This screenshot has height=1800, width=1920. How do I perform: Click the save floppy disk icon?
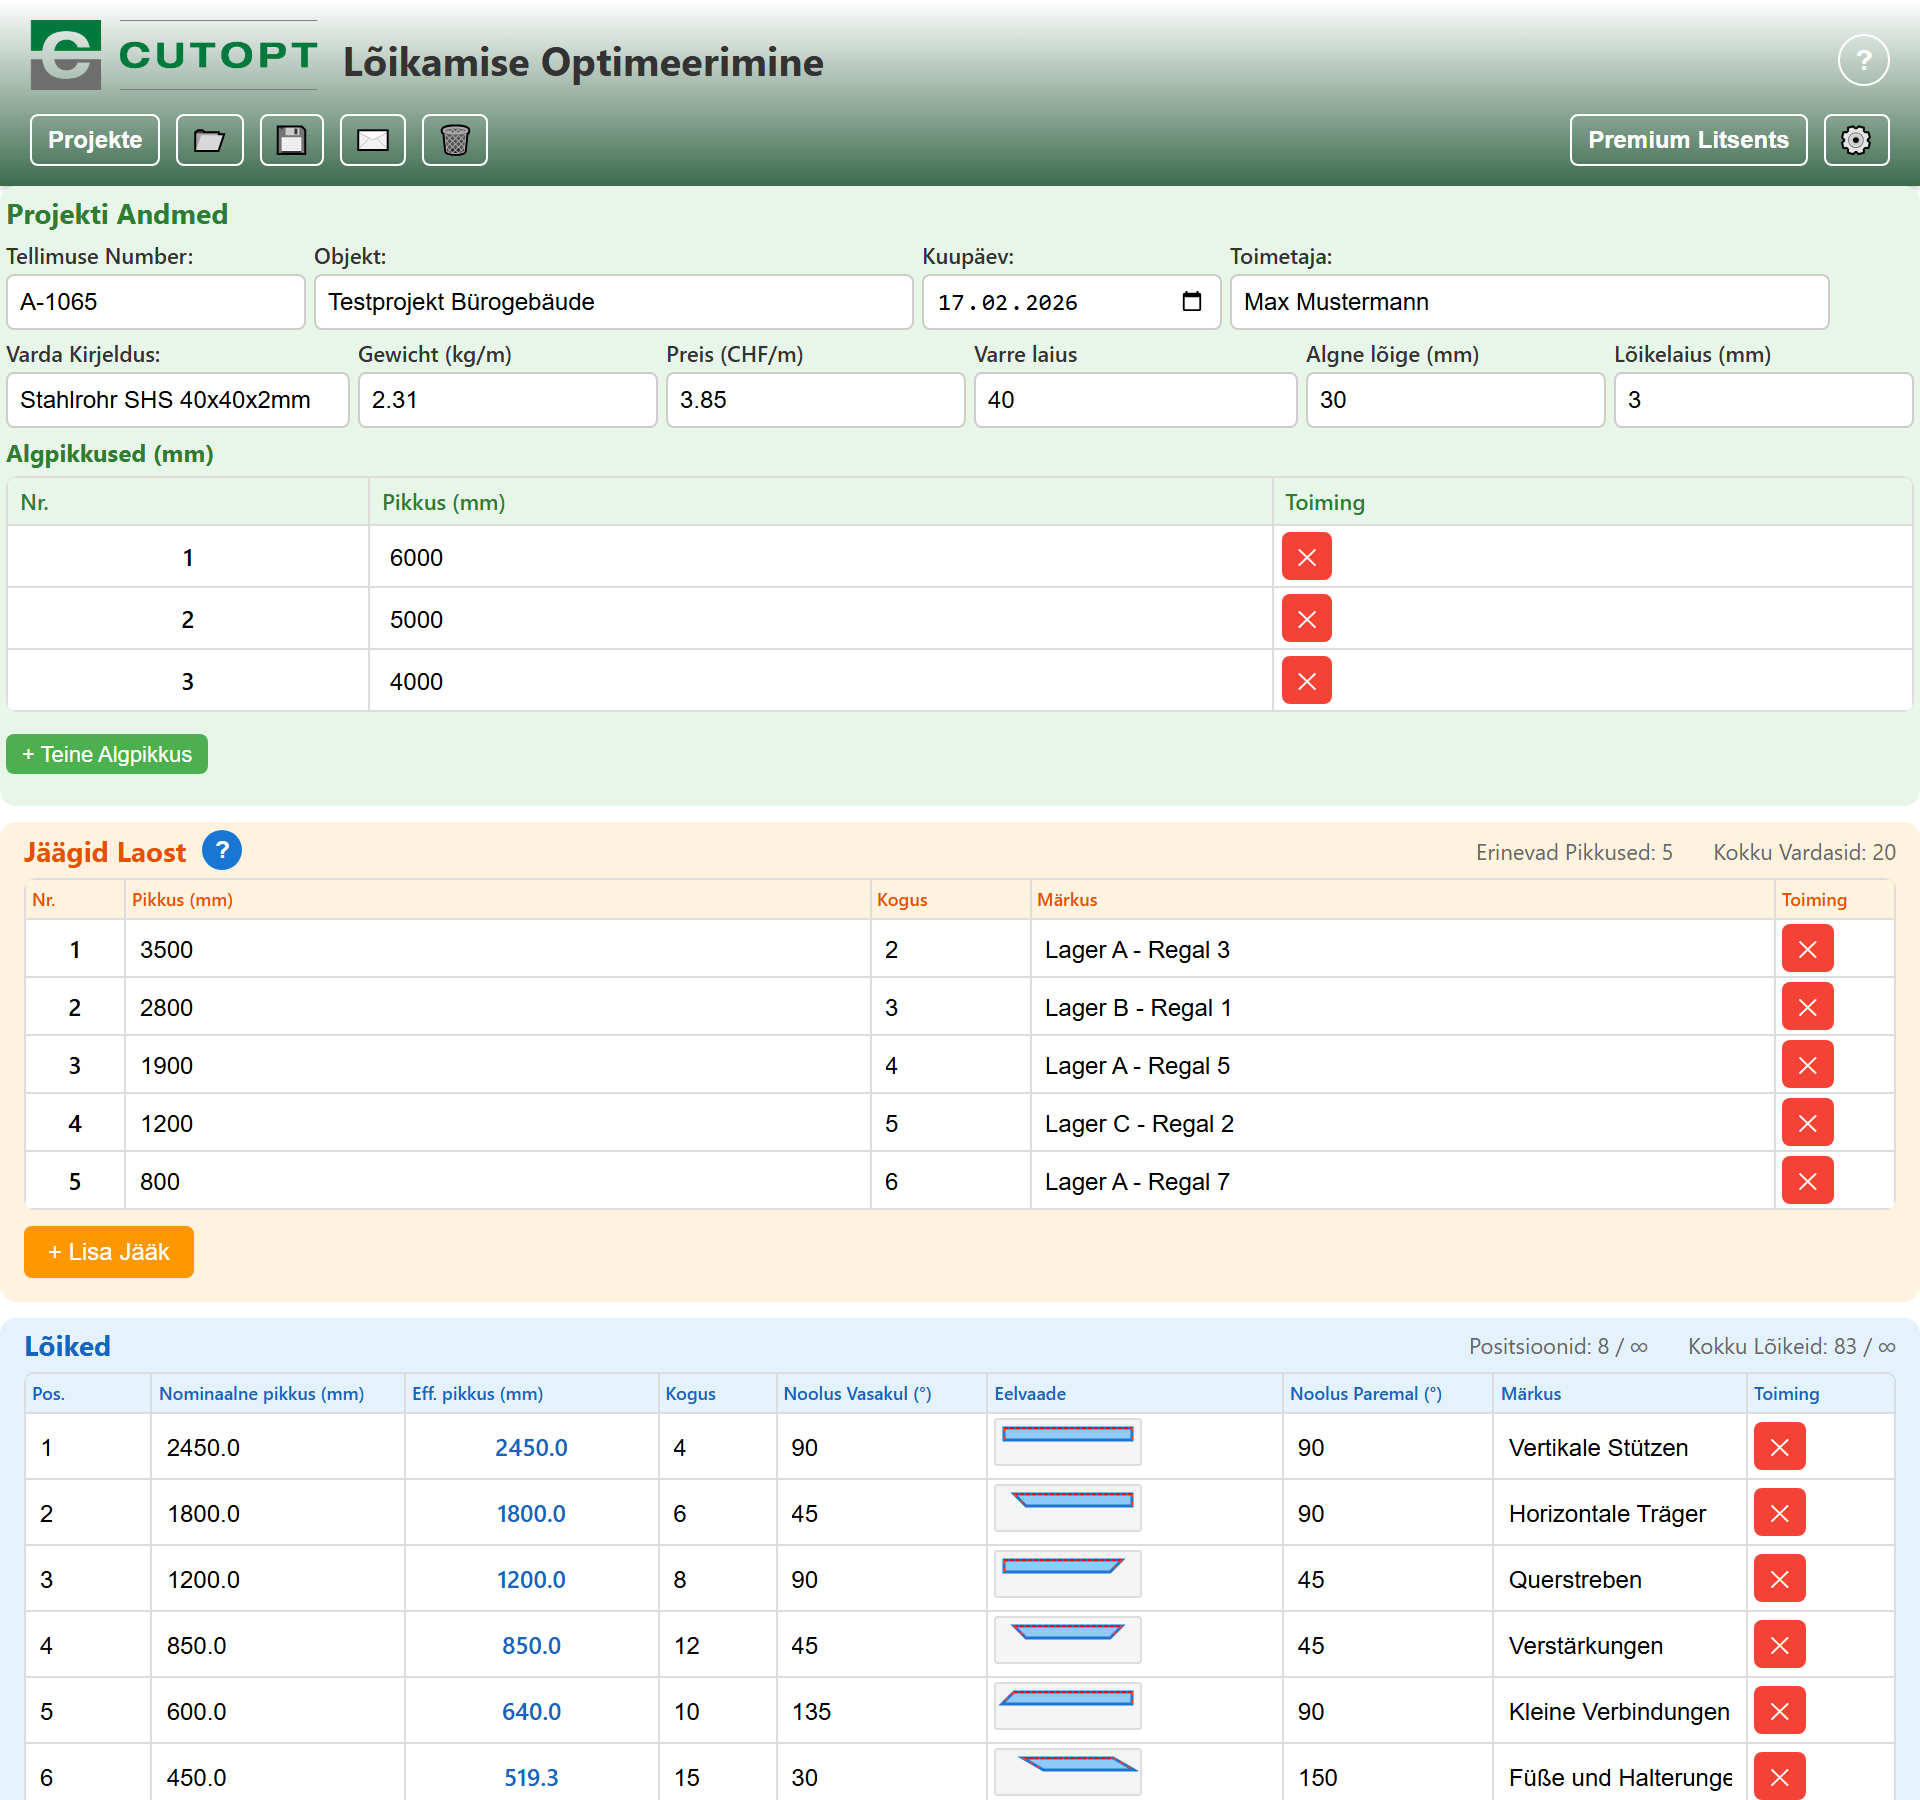[x=292, y=140]
